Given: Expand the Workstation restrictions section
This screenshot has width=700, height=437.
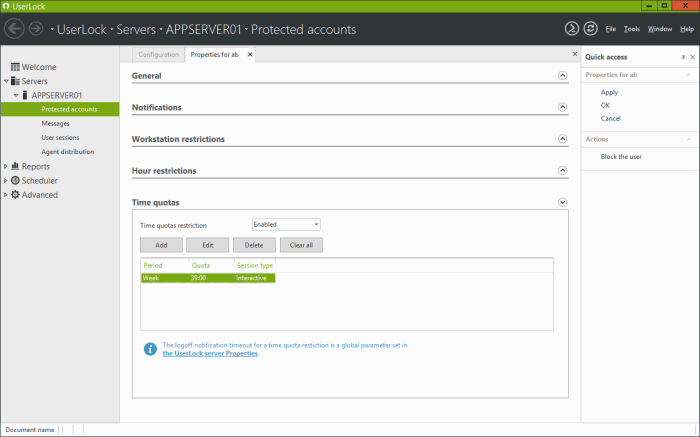Looking at the screenshot, I should tap(562, 139).
